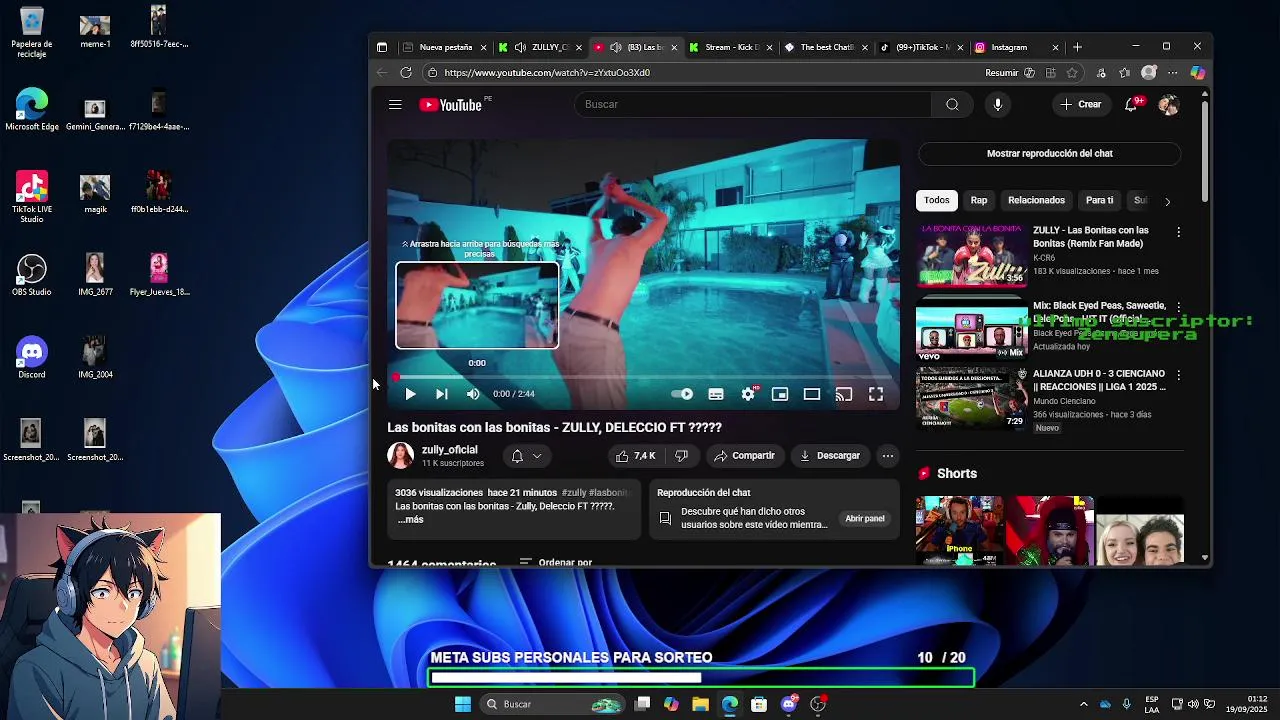Add page to favorites star

1072,72
